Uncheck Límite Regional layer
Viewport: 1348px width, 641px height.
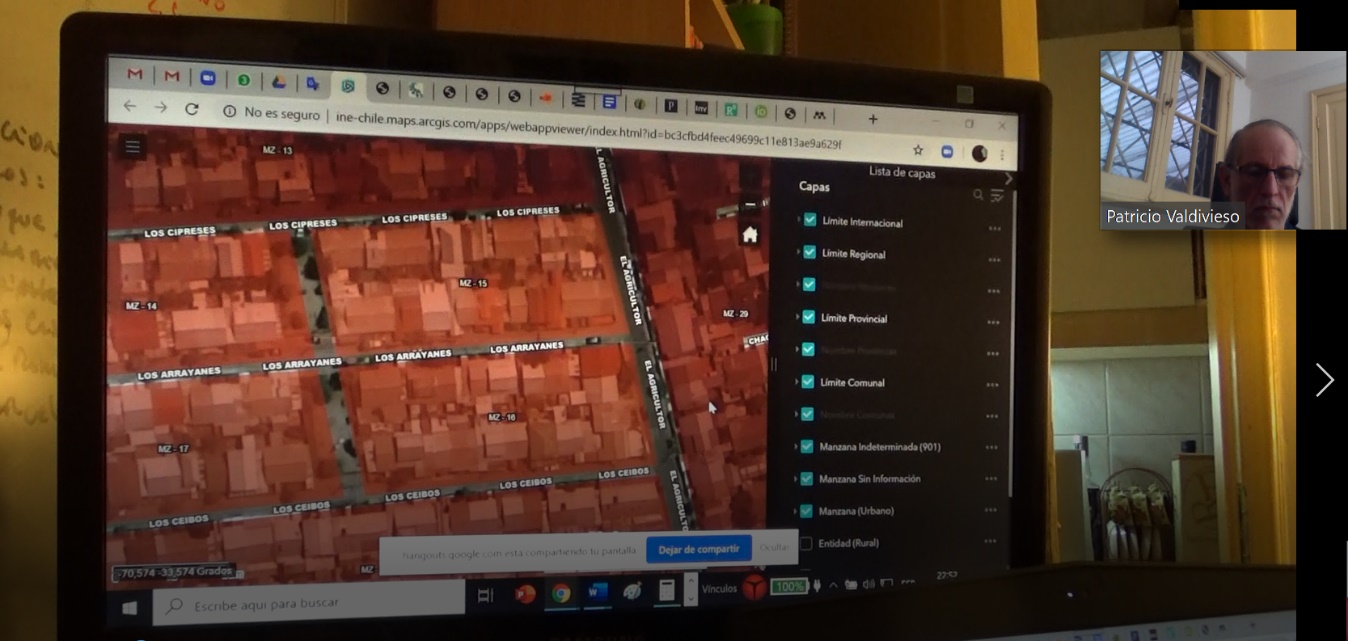click(810, 252)
